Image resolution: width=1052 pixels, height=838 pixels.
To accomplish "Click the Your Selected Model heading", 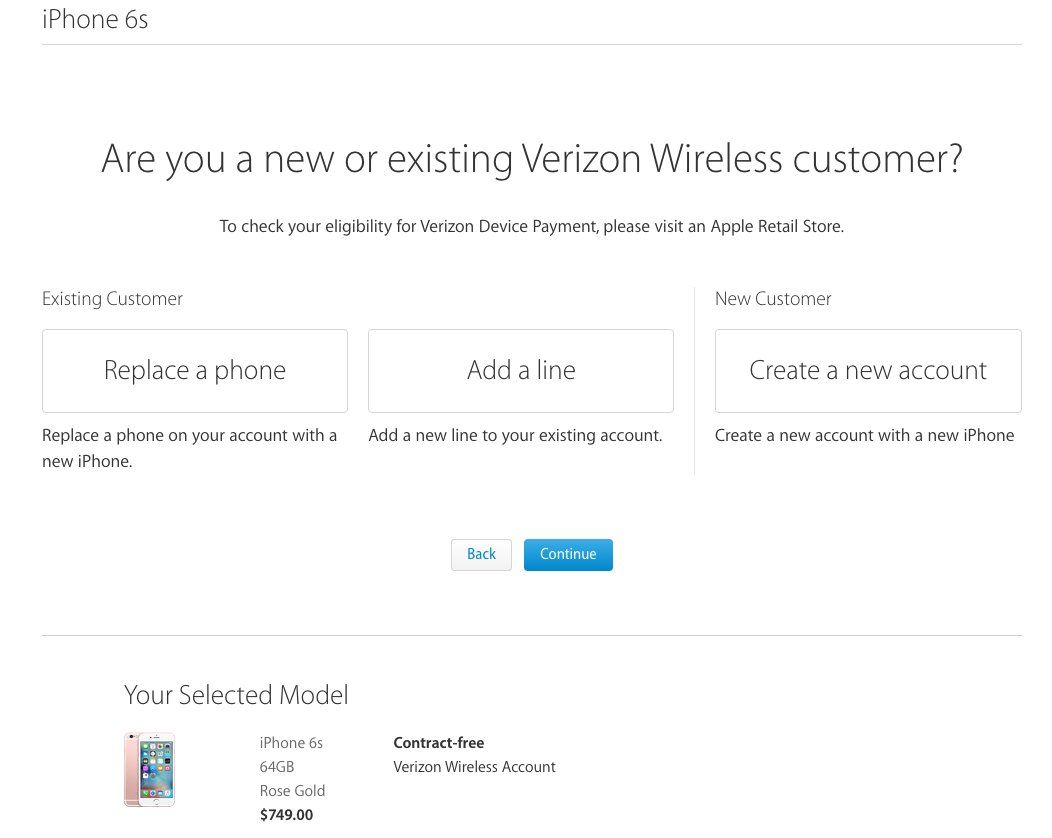I will [x=236, y=695].
